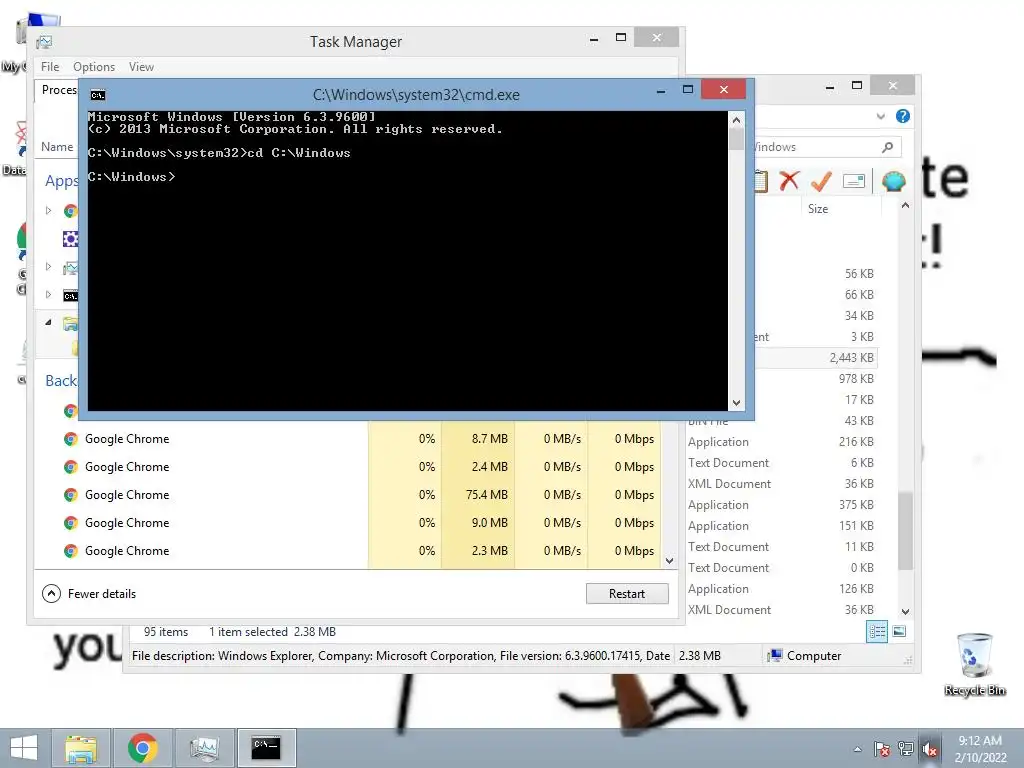Image resolution: width=1024 pixels, height=768 pixels.
Task: Select the Chrome app row icon under Apps
Action: pyautogui.click(x=71, y=211)
